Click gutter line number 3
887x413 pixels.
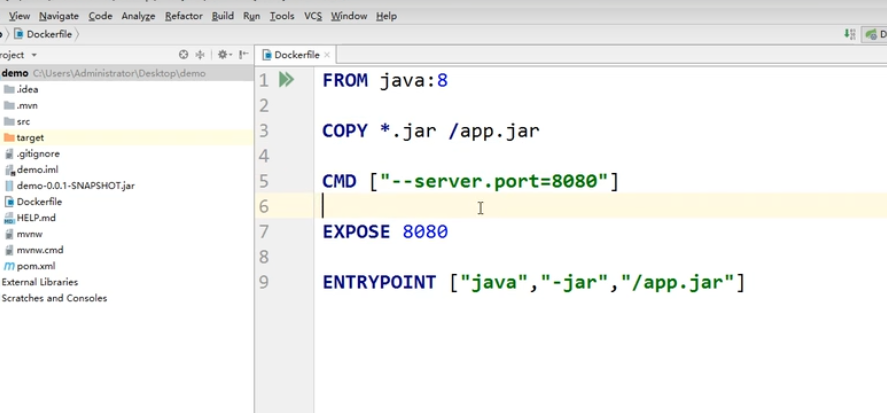point(264,131)
